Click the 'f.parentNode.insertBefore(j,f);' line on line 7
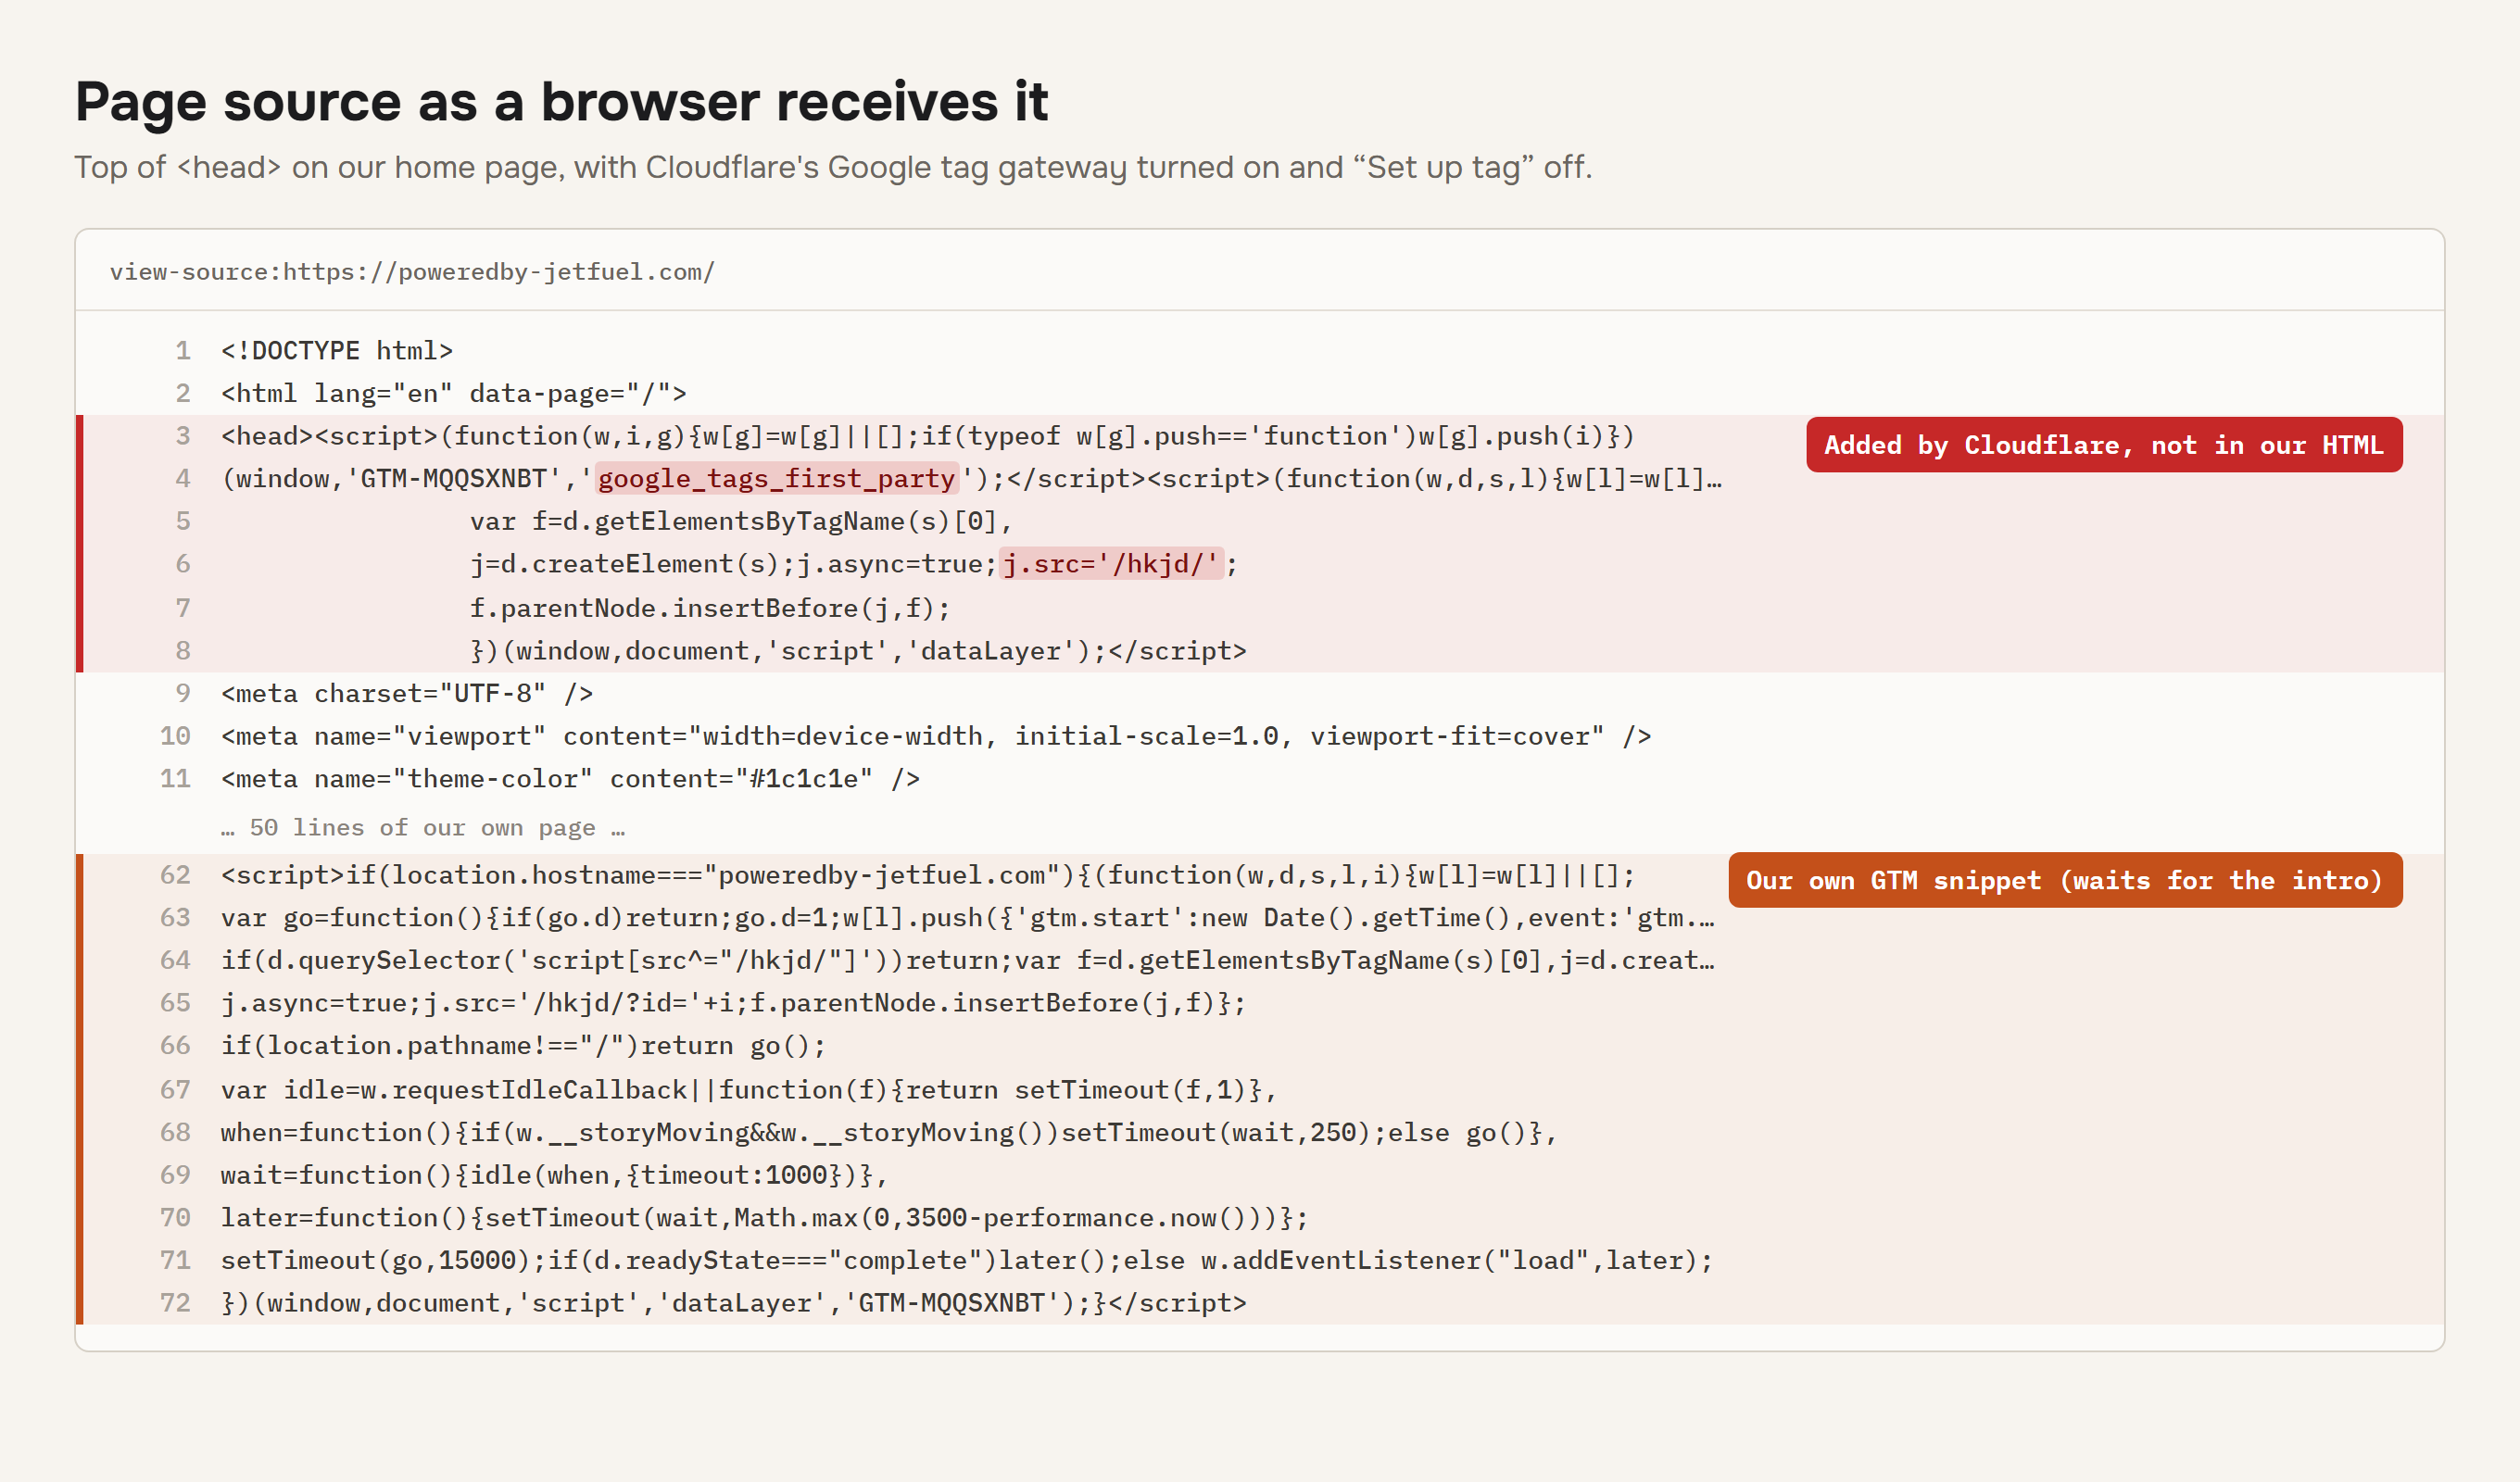The width and height of the screenshot is (2520, 1482). (710, 608)
